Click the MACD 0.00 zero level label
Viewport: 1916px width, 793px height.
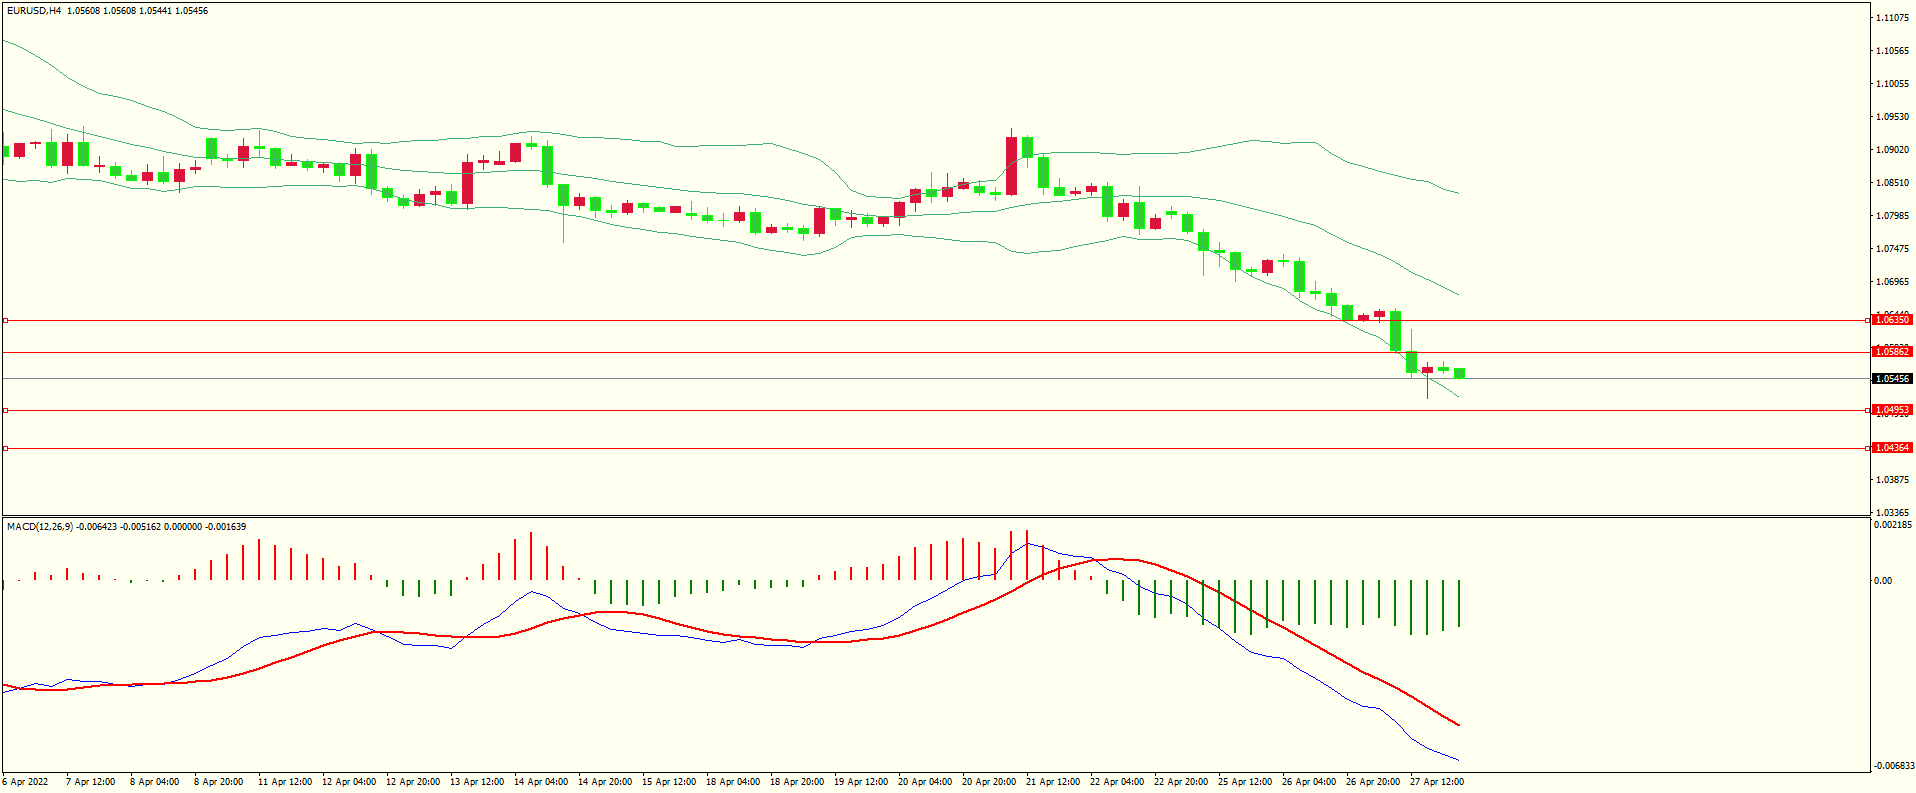point(1882,580)
